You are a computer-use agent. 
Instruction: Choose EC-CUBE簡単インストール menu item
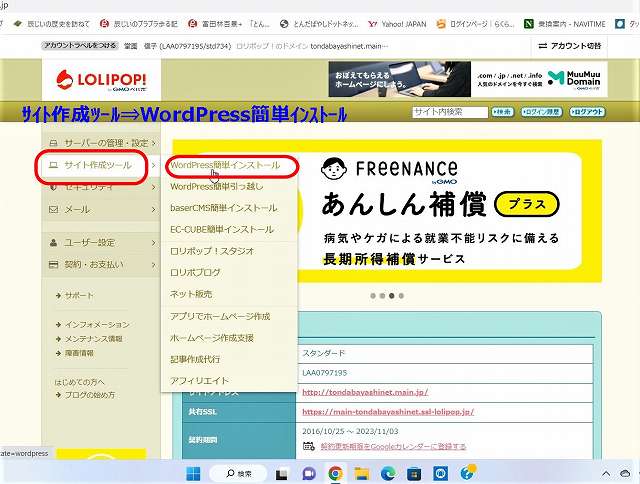pyautogui.click(x=221, y=229)
